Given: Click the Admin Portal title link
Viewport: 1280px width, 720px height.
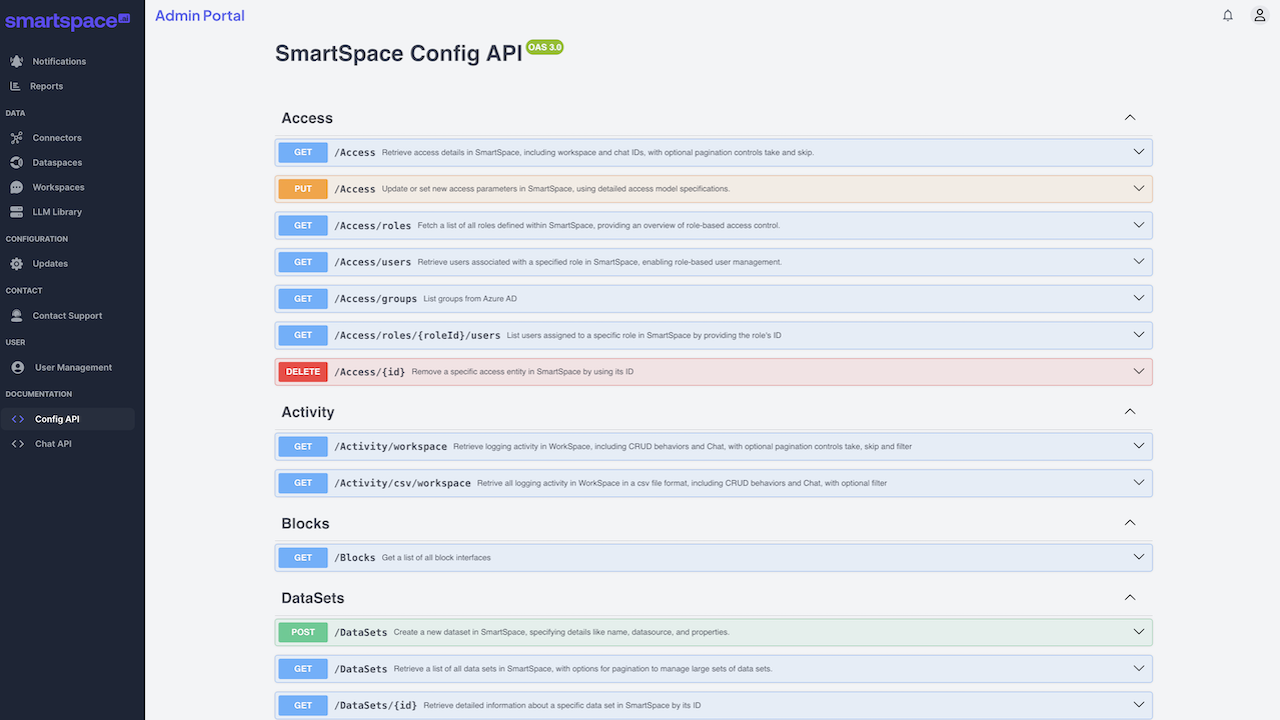Looking at the screenshot, I should pos(200,15).
